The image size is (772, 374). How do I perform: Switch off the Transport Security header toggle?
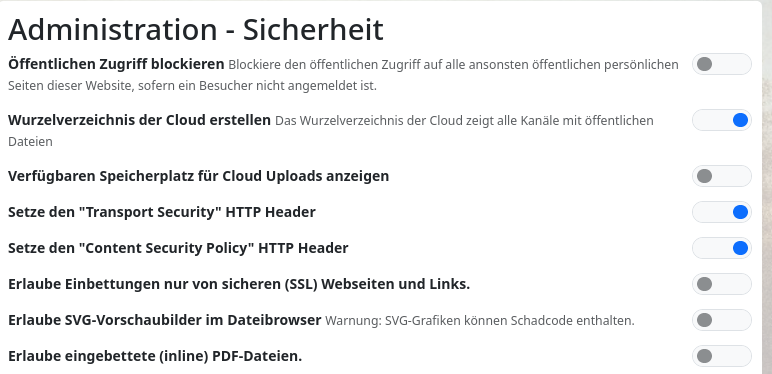click(x=722, y=212)
